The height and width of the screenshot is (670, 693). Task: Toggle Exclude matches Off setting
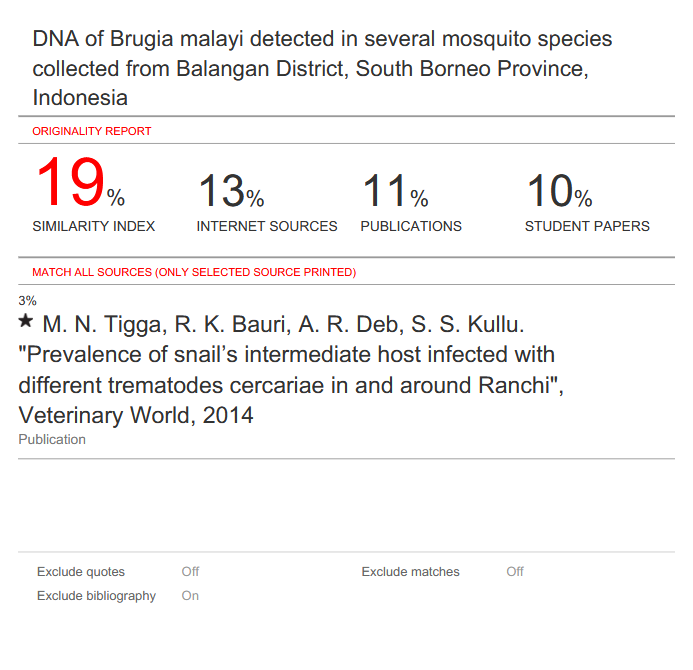point(515,571)
